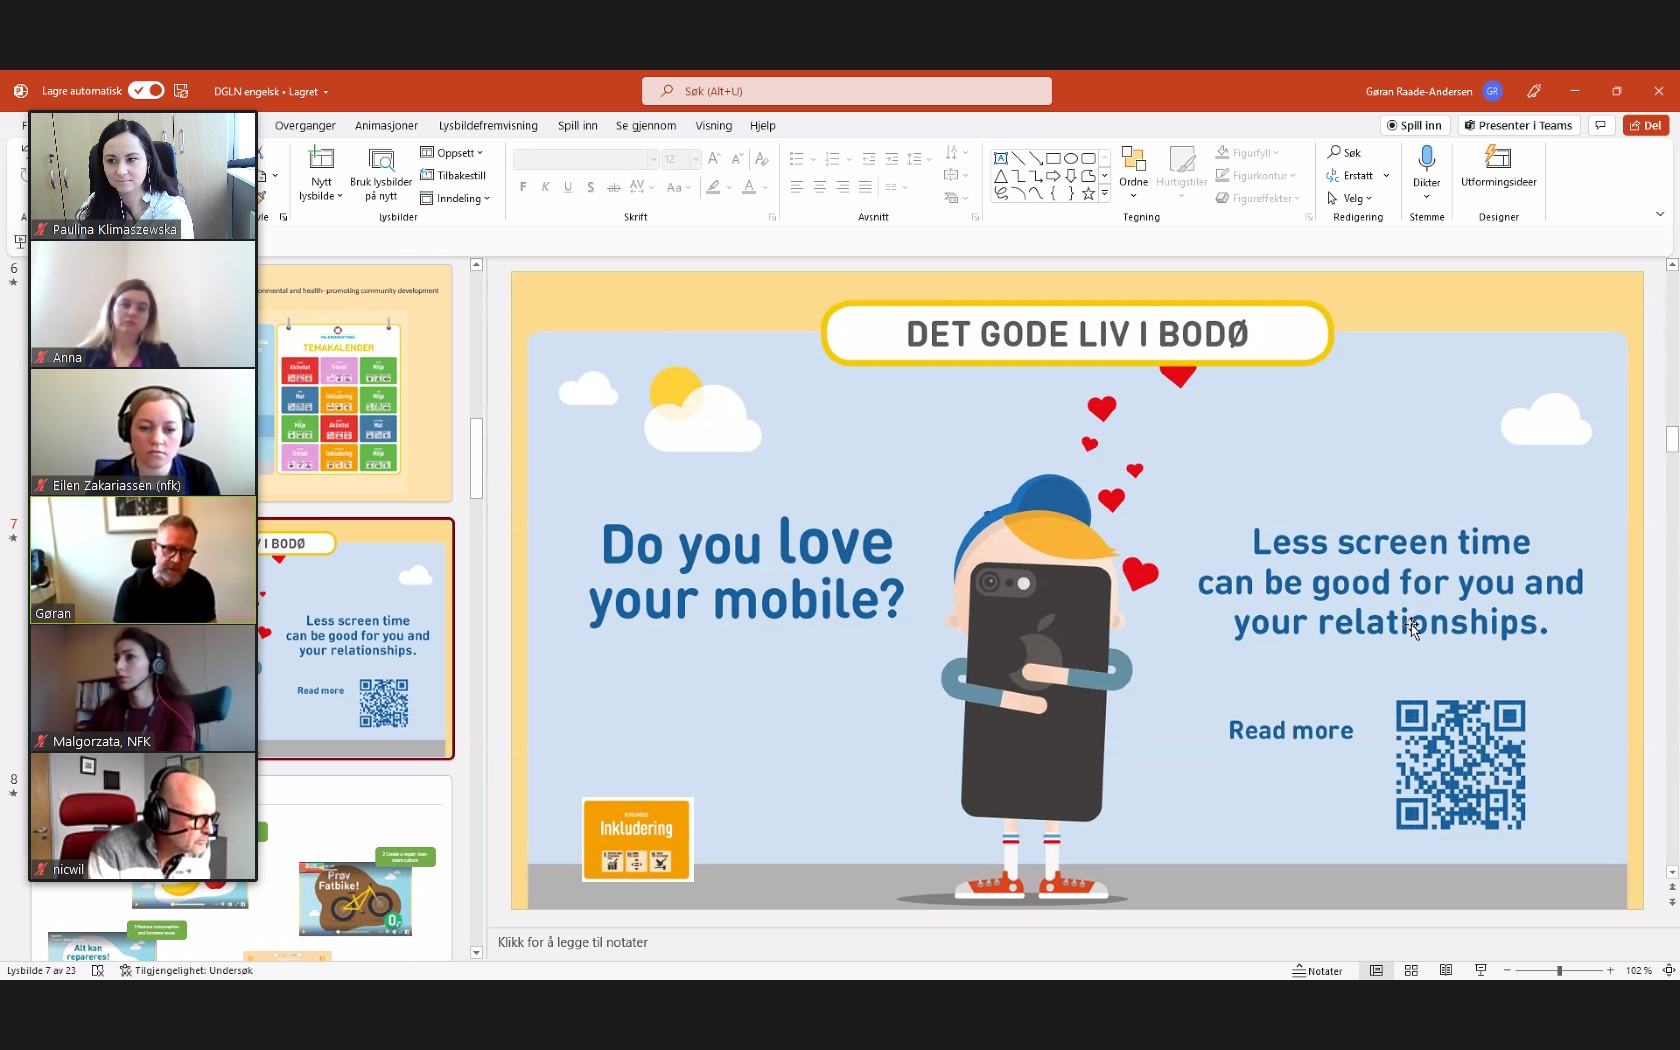This screenshot has width=1680, height=1050.
Task: Open the comments pane icon
Action: pos(1601,126)
